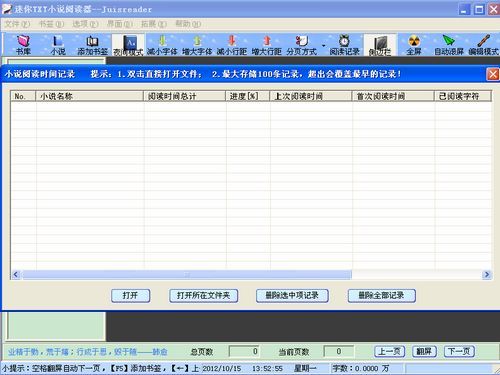Screen dimensions: 500x375
Task: Click 增大字体 to increase font size
Action: point(197,45)
